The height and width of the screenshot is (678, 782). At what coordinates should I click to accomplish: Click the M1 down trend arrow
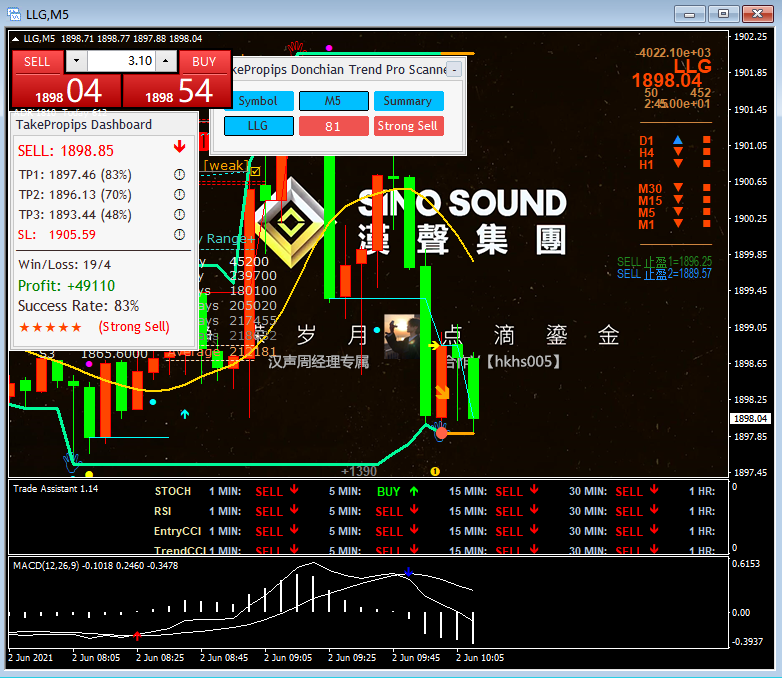click(678, 223)
